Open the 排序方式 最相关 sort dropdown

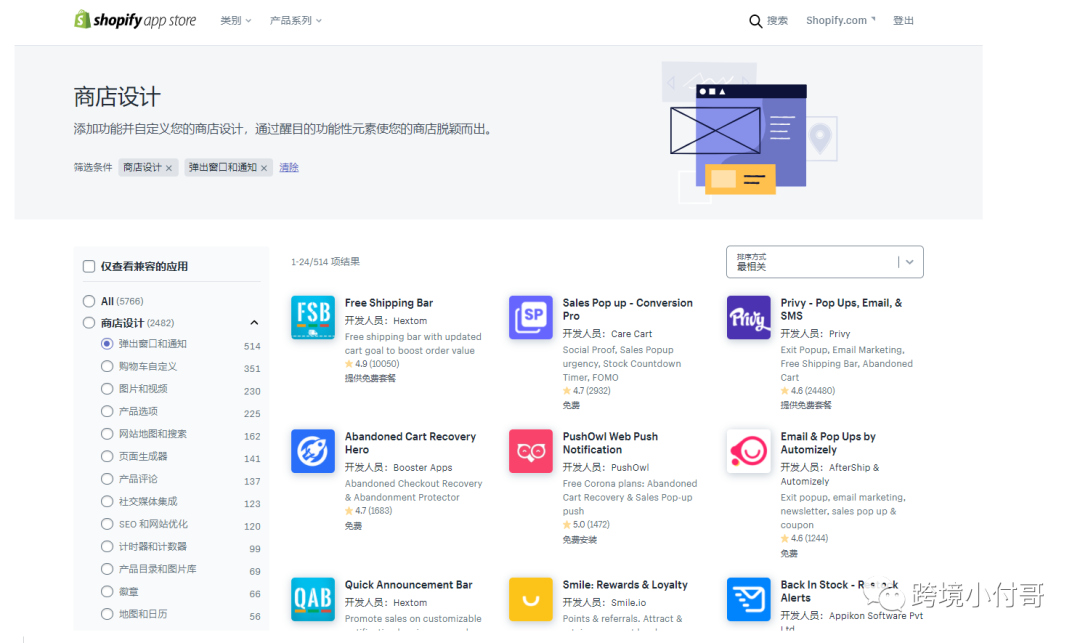[x=824, y=262]
